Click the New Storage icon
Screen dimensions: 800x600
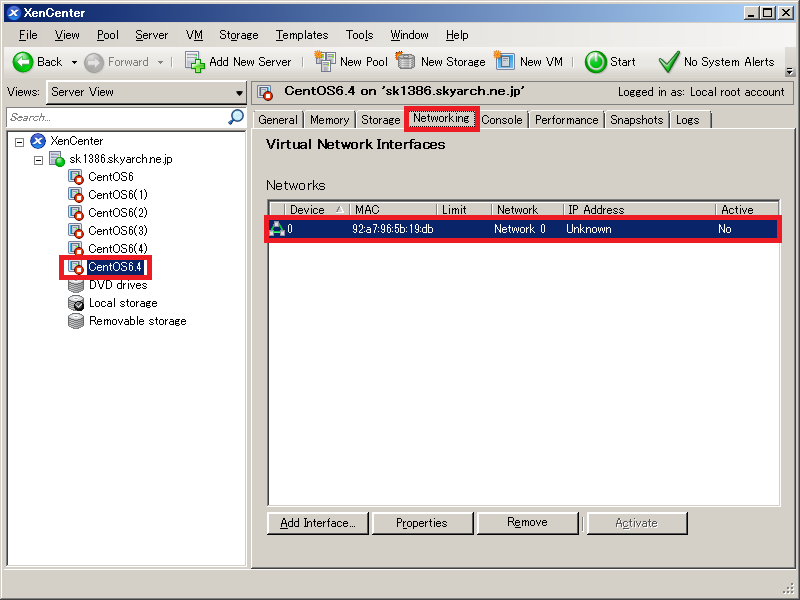405,61
